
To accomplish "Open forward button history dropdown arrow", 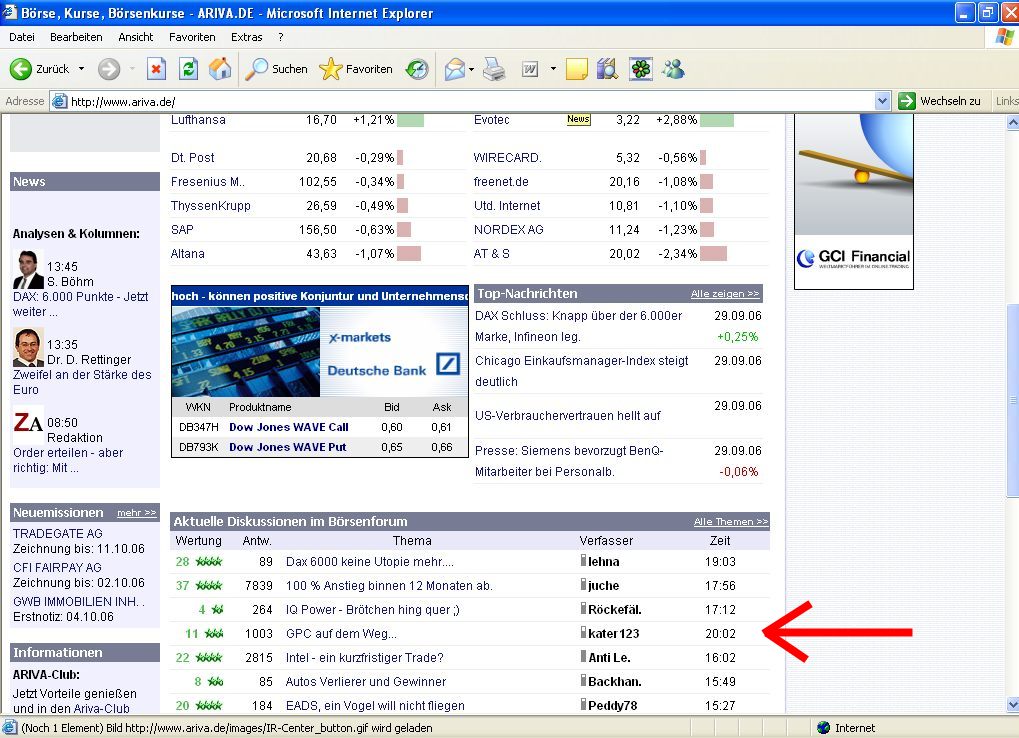I will (132, 69).
